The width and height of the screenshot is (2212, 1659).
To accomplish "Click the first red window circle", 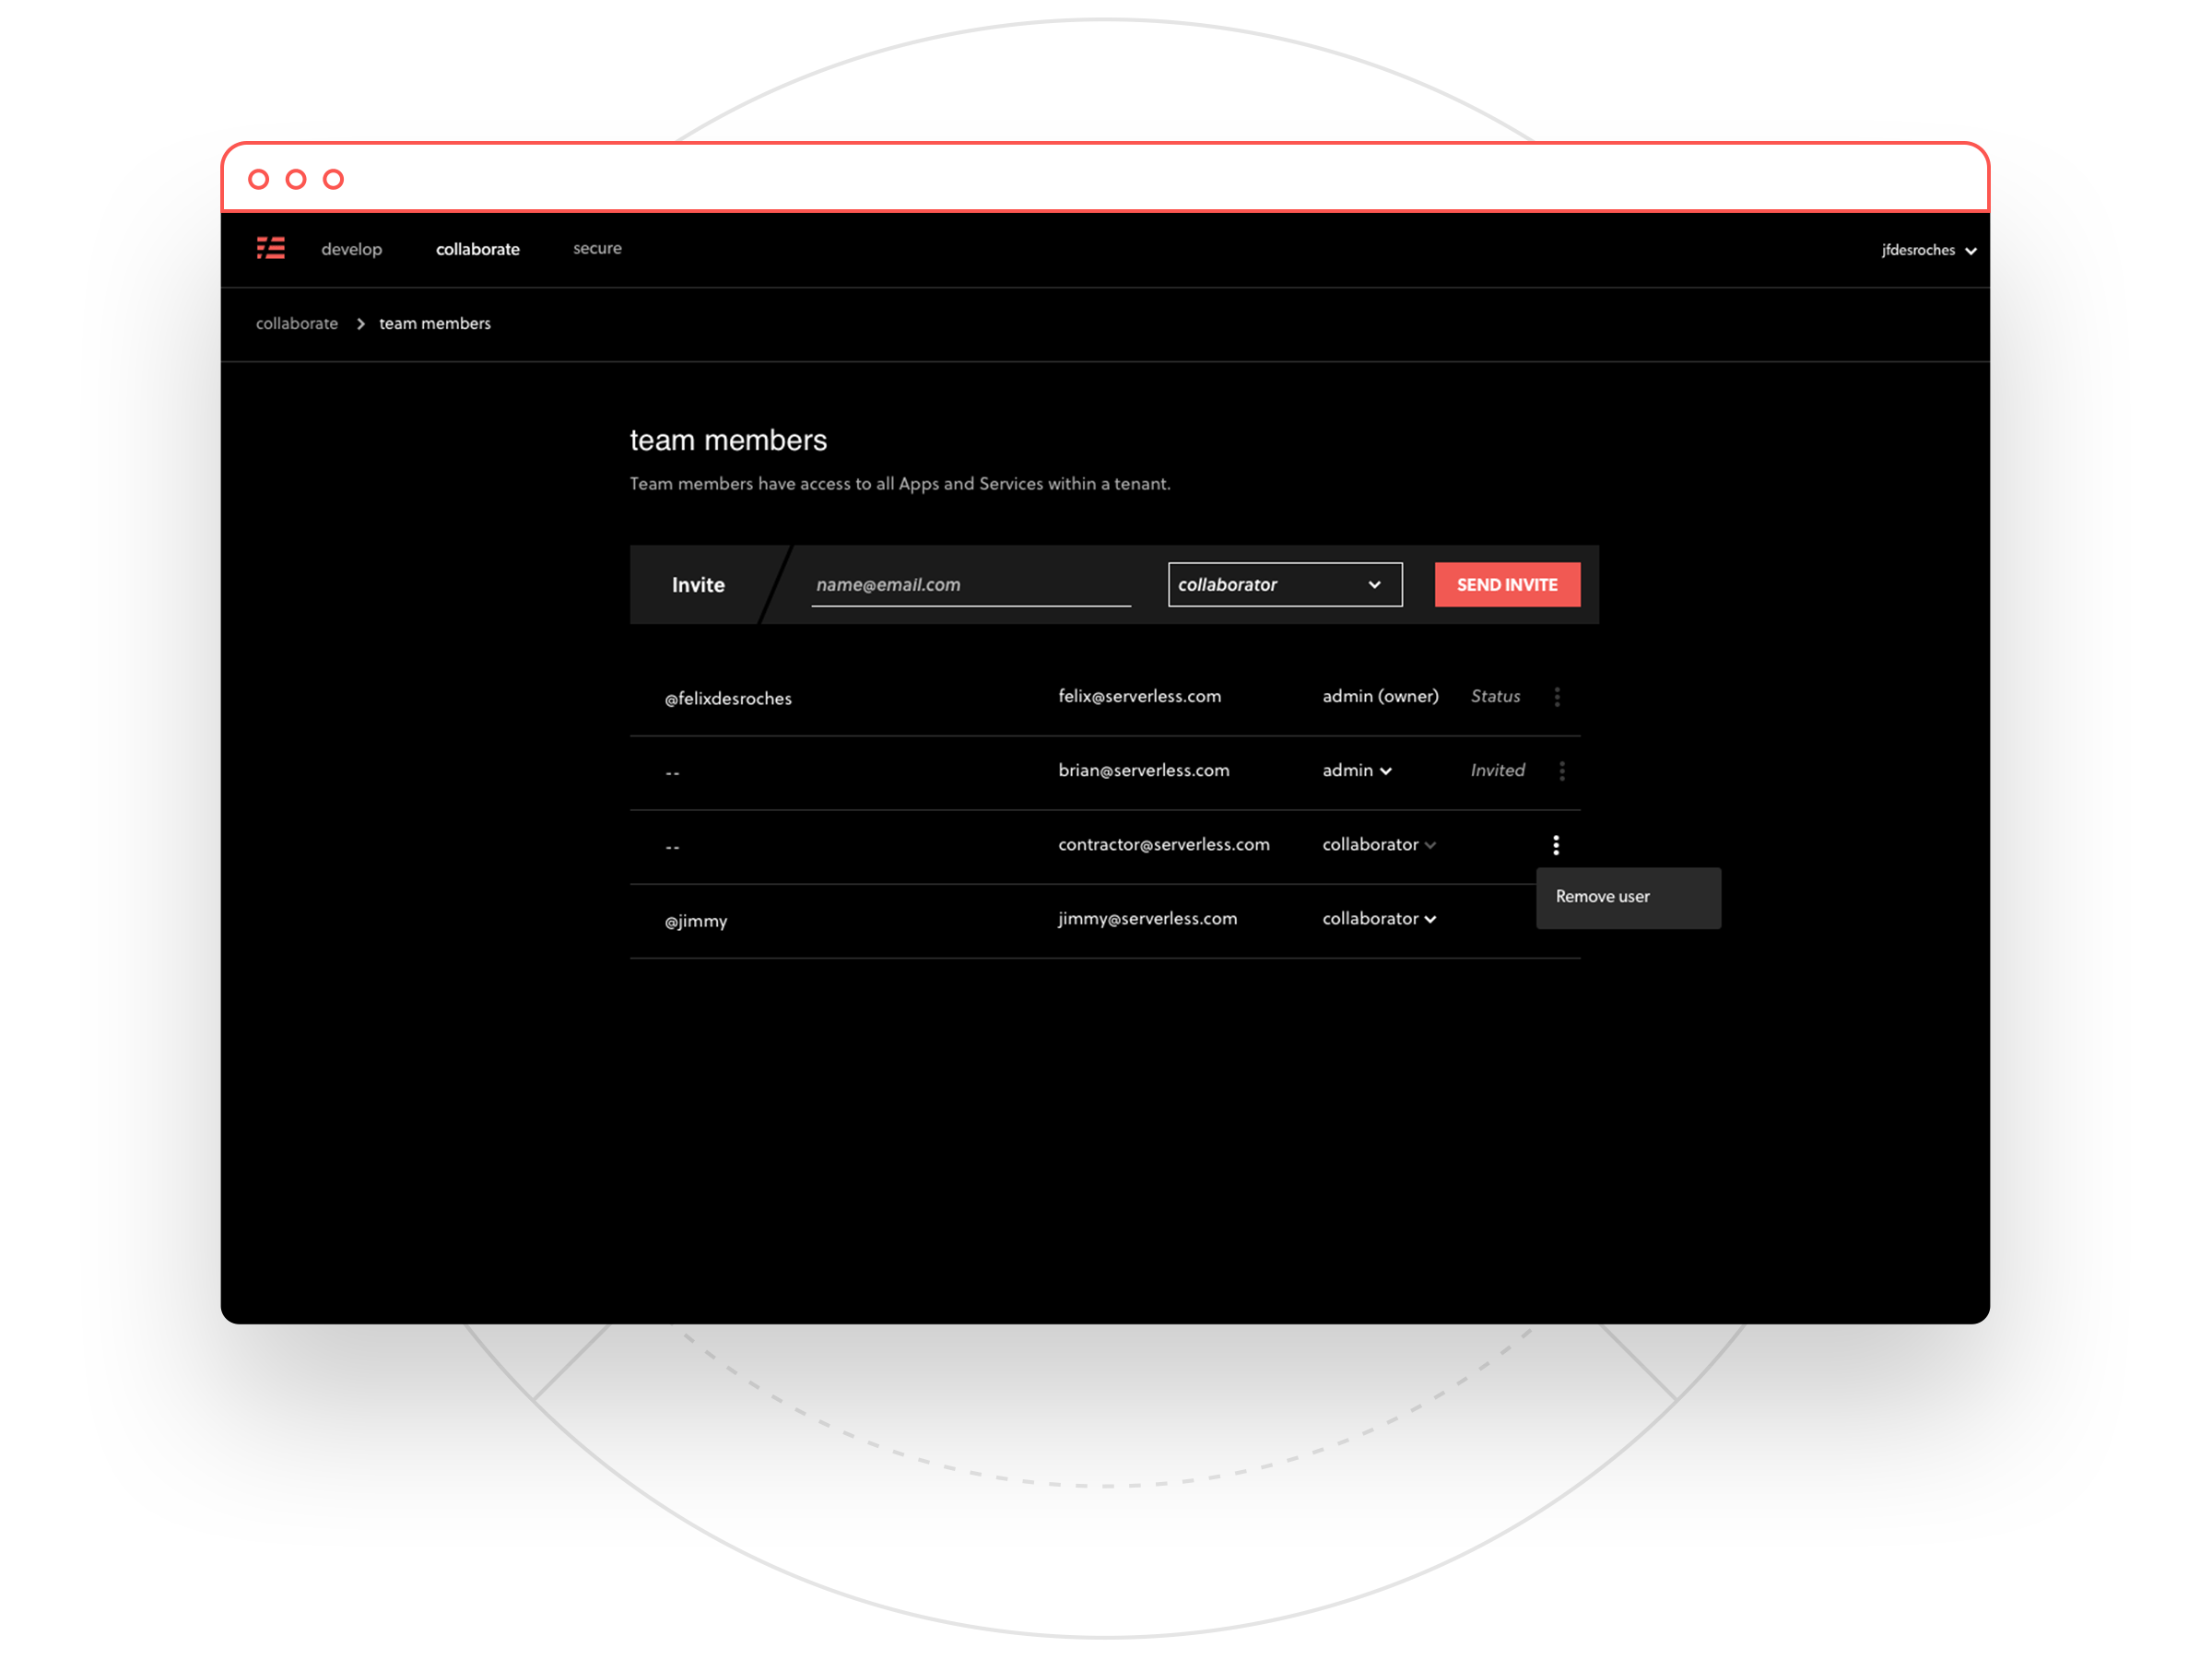I will (258, 179).
